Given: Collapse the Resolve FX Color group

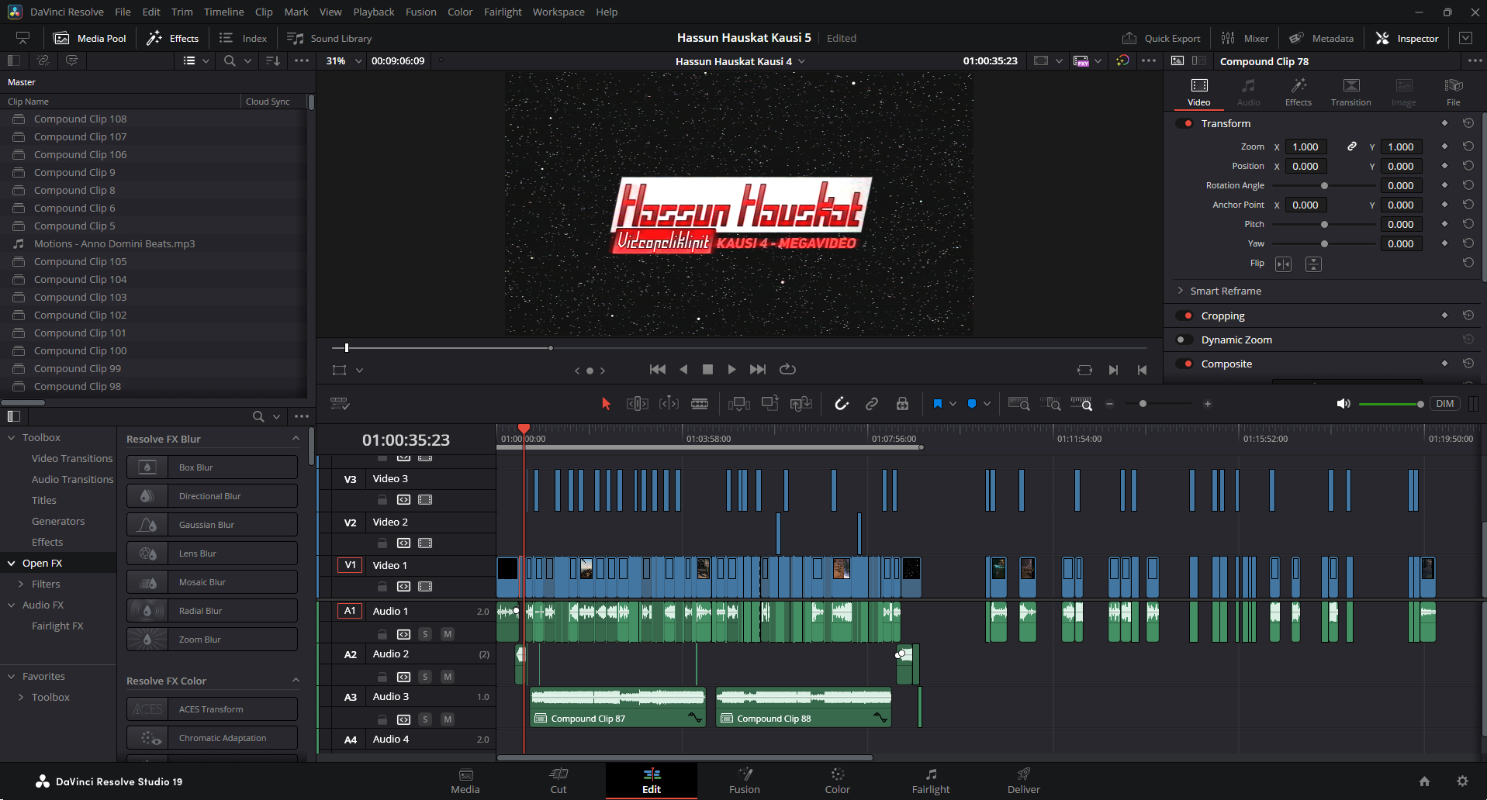Looking at the screenshot, I should pyautogui.click(x=295, y=681).
